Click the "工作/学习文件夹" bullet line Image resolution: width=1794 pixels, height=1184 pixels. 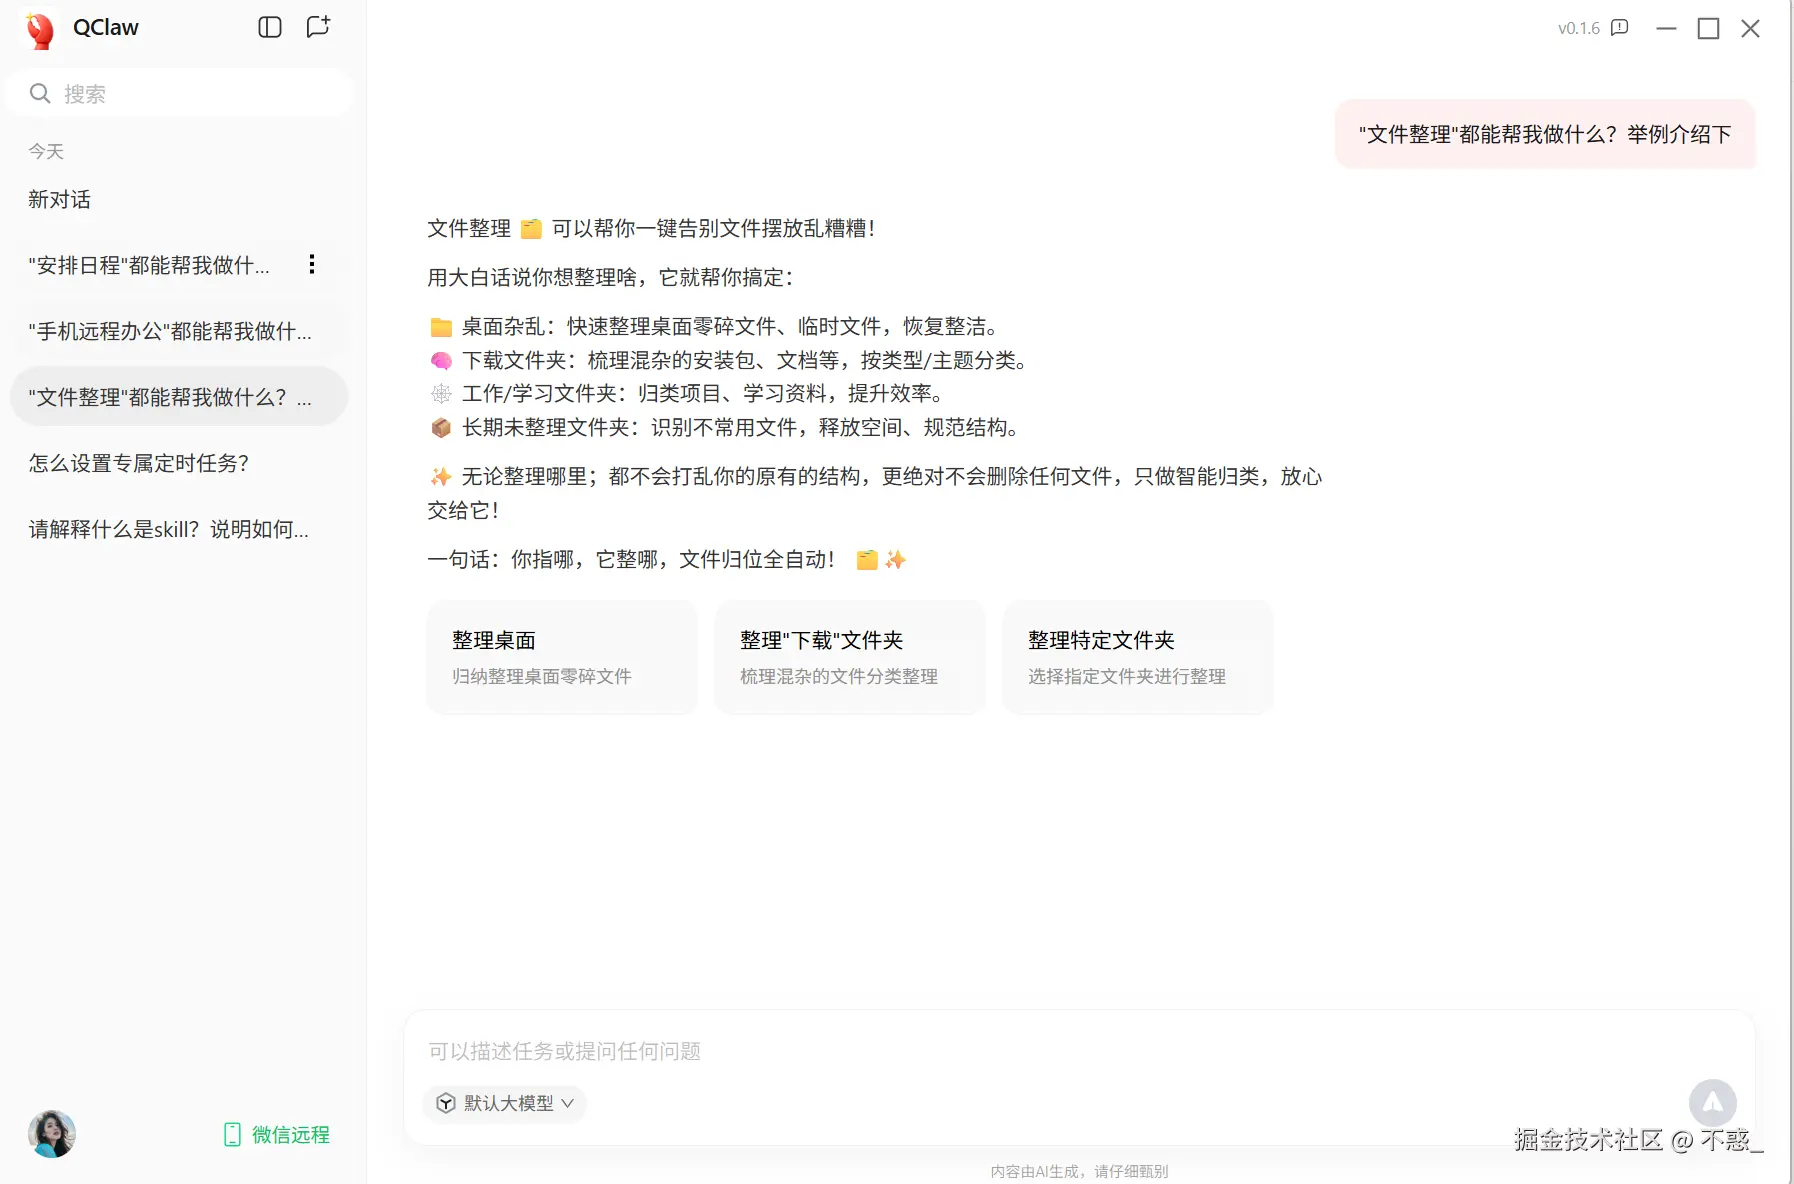click(686, 393)
